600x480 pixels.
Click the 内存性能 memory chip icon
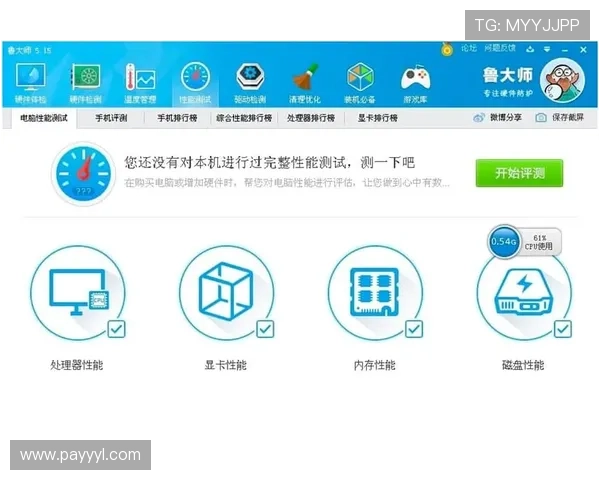point(375,293)
